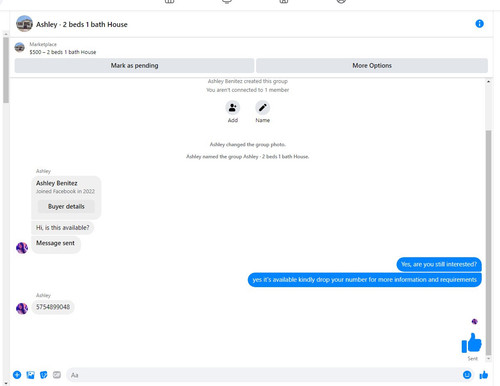
Task: Choose a sticker from the sticker icon
Action: 44,375
